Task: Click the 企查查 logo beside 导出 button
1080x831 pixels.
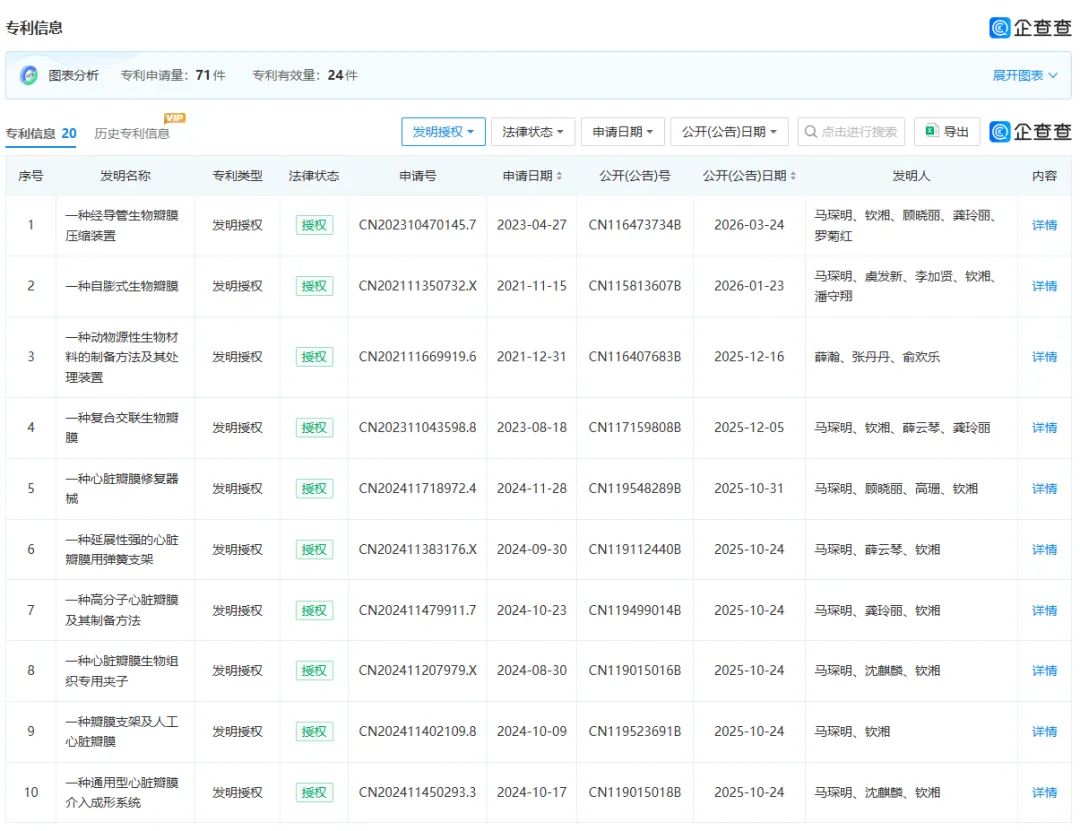Action: coord(1030,131)
